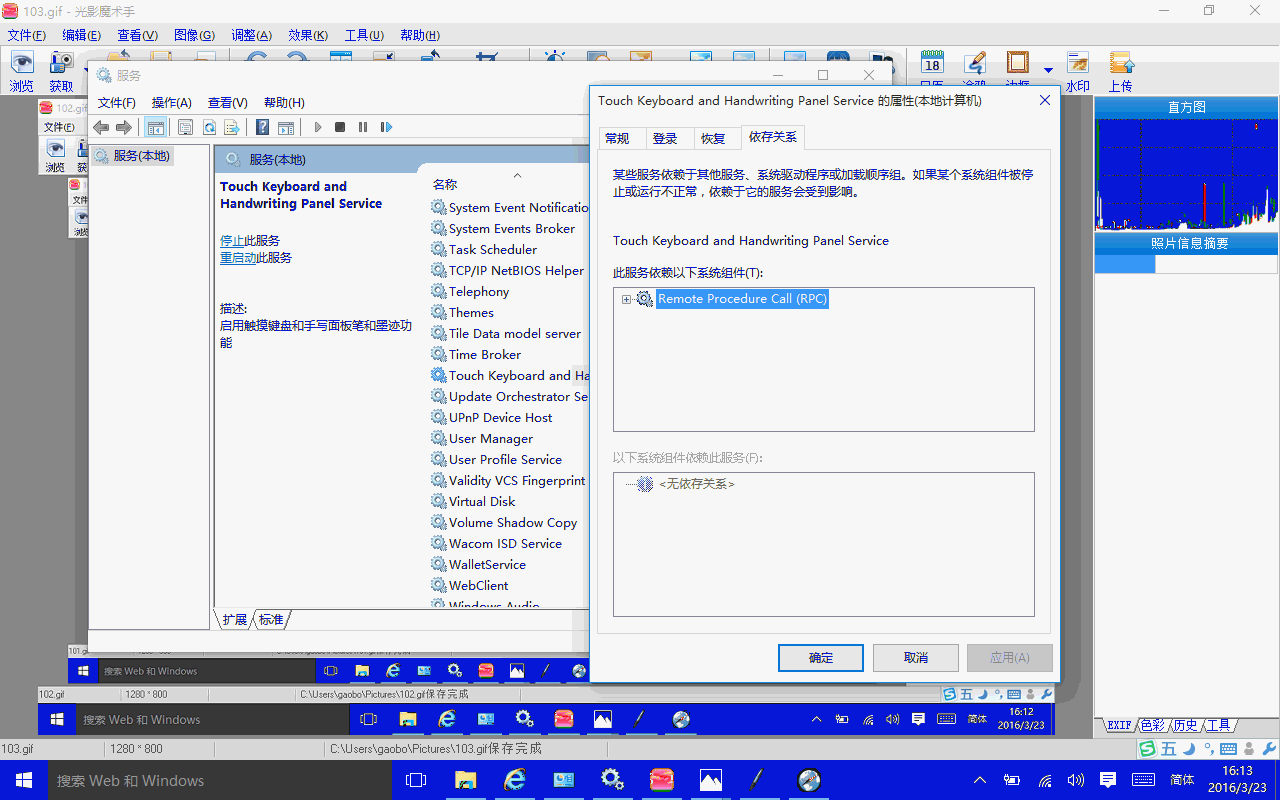This screenshot has width=1280, height=800.
Task: Click 重启动 link to restart service
Action: (238, 258)
